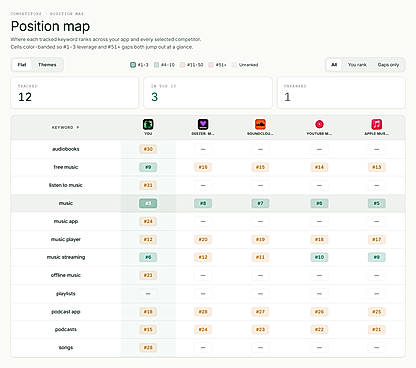Click SoundCloud's rank for free music
Viewport: 416px width, 368px height.
click(260, 167)
